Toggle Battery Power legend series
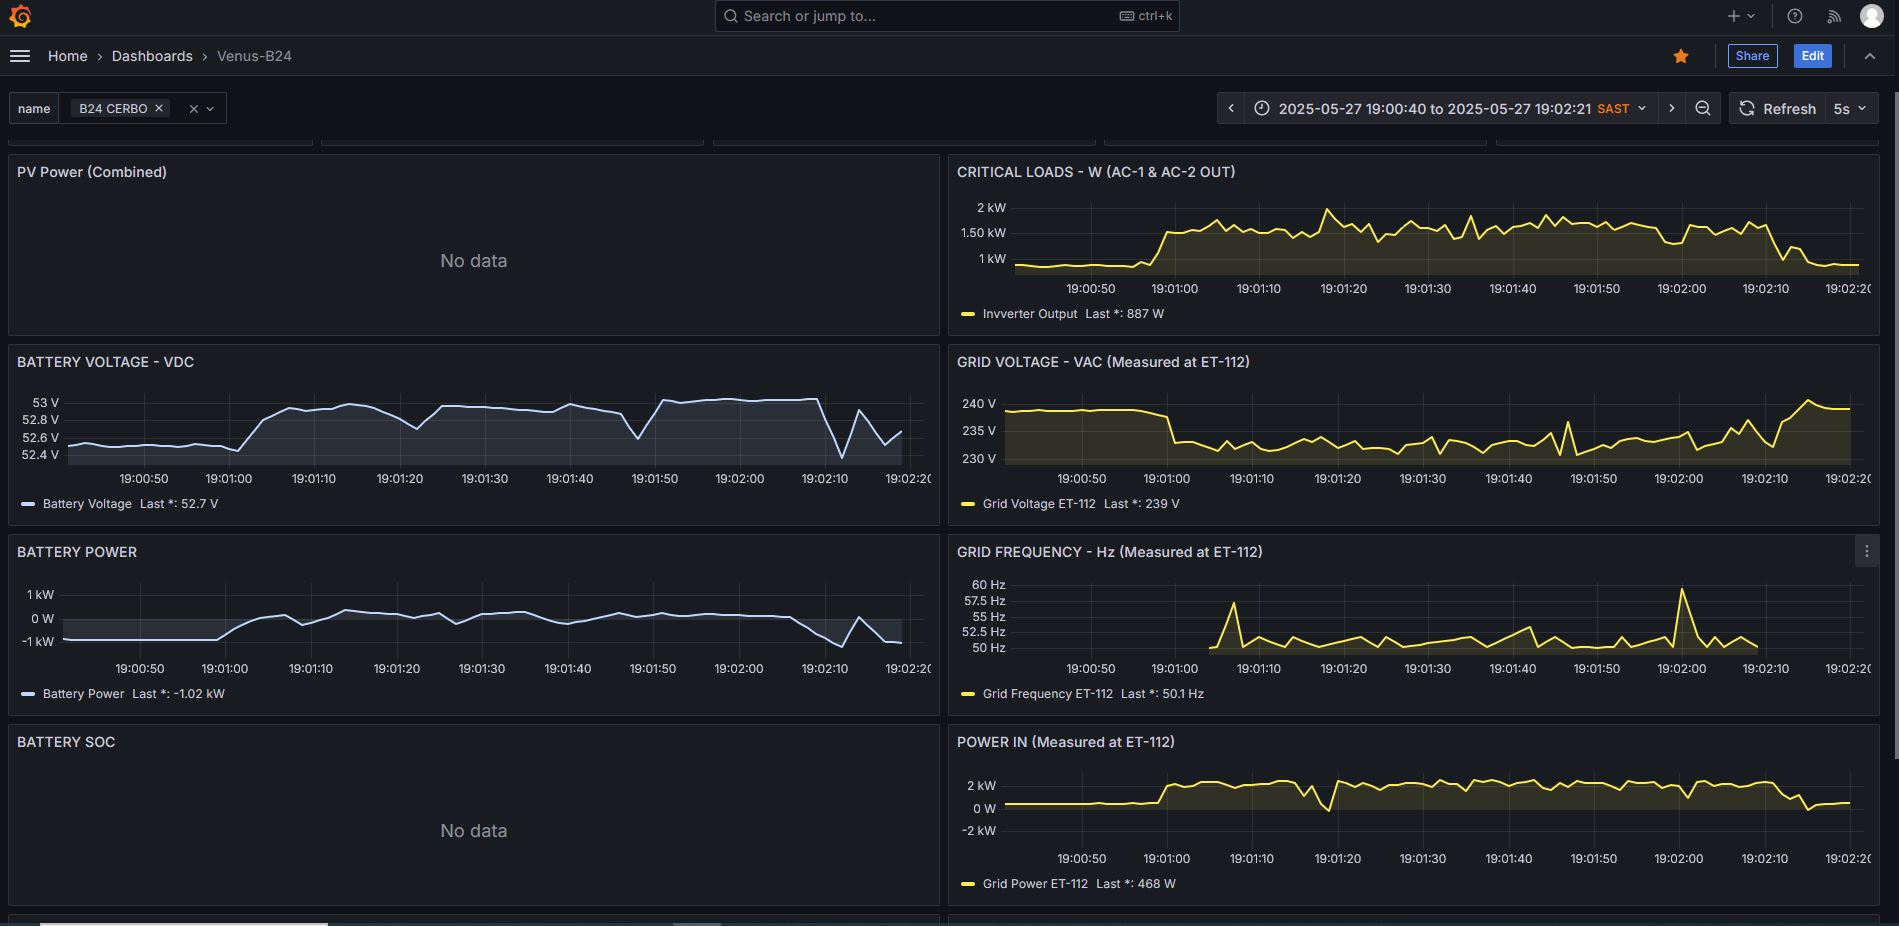This screenshot has width=1899, height=926. pos(83,694)
